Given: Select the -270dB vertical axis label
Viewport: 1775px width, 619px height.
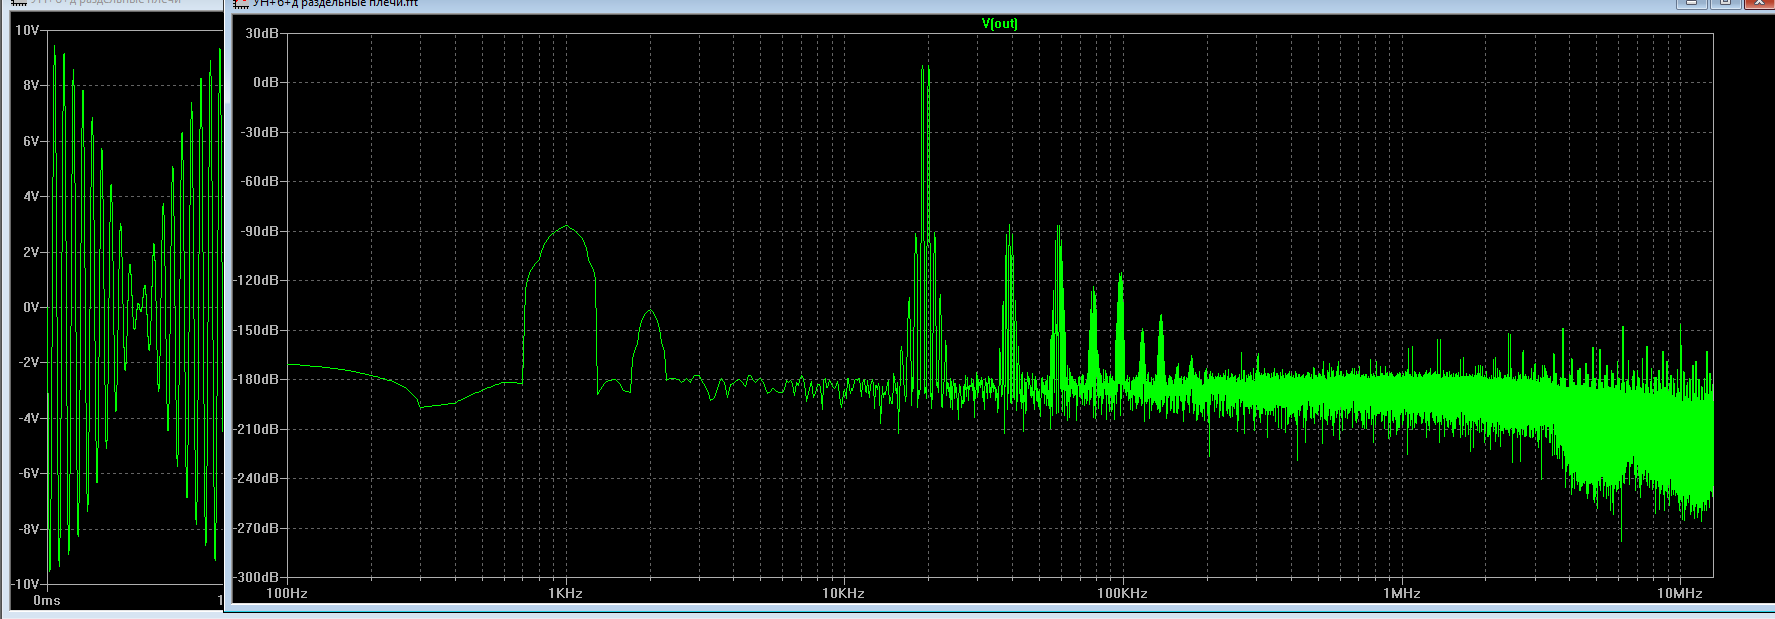Looking at the screenshot, I should [257, 528].
